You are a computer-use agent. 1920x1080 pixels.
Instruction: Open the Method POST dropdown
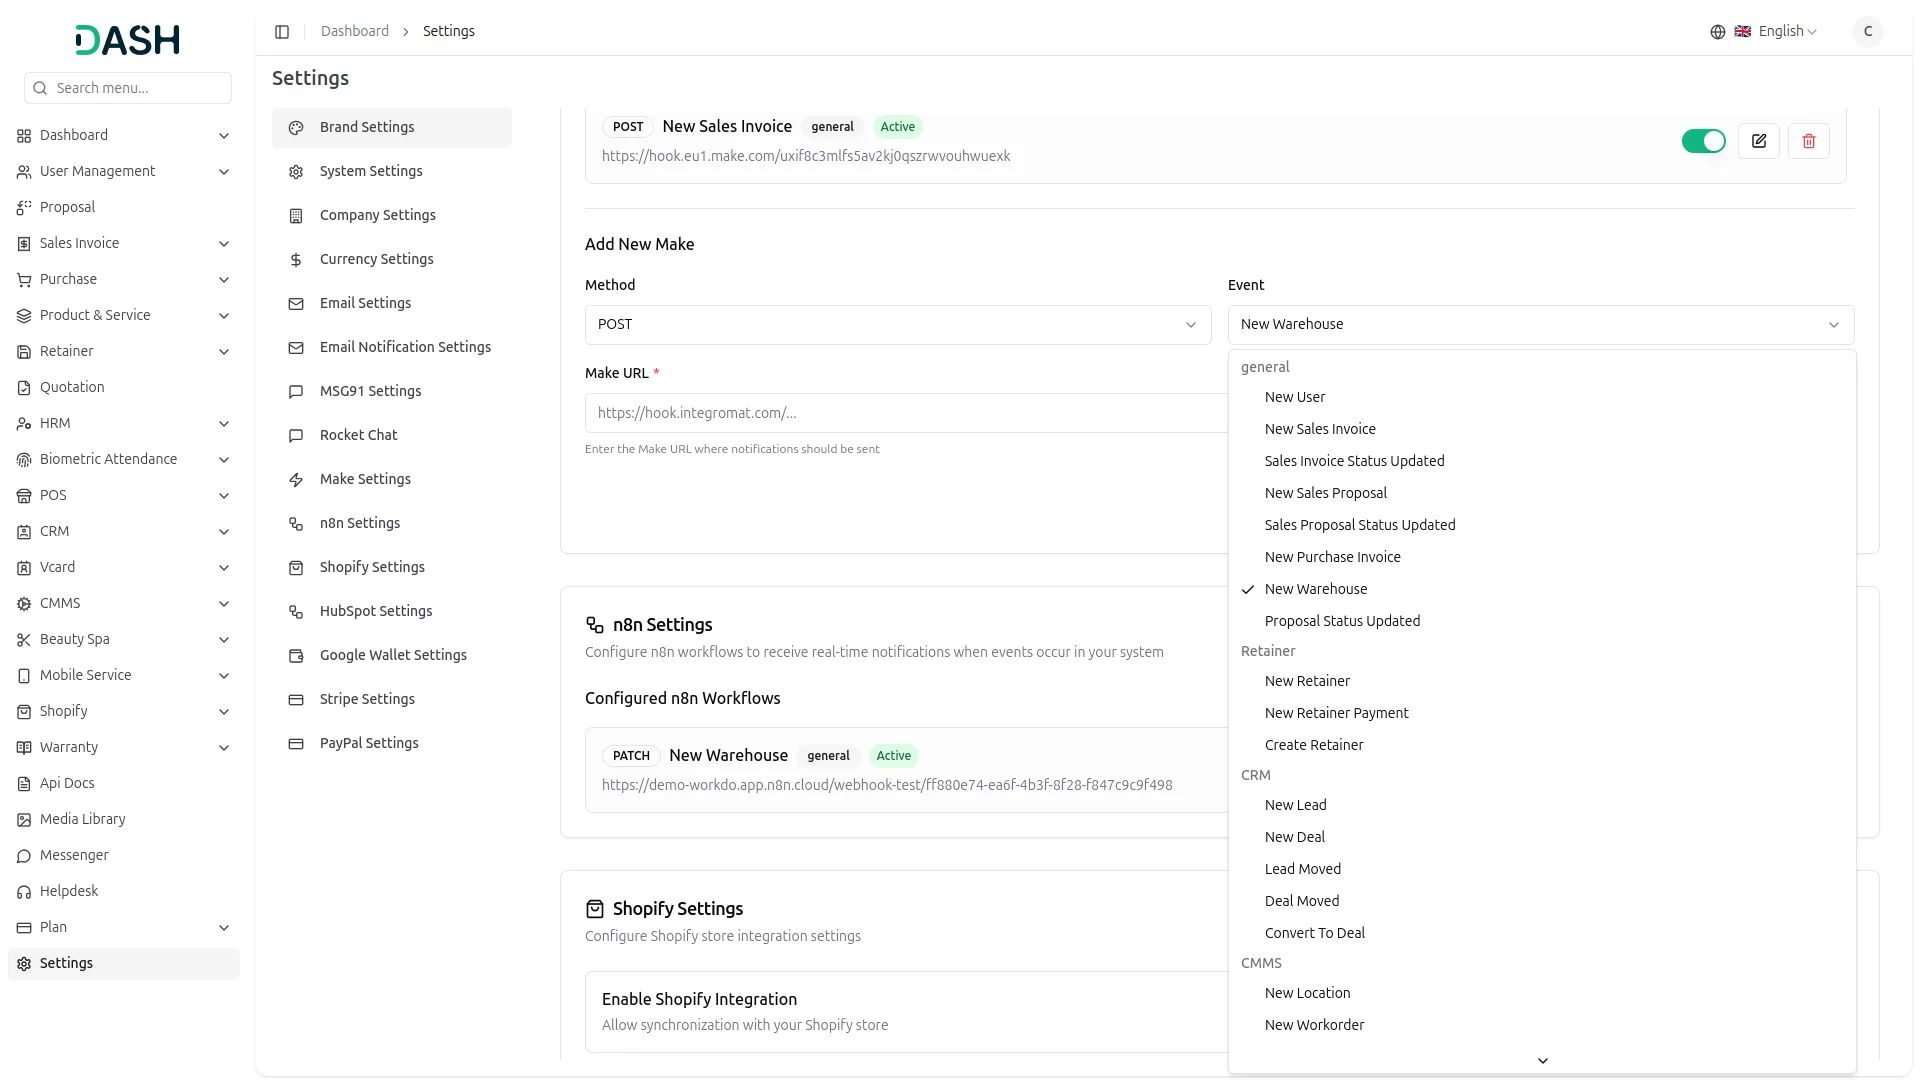(x=898, y=325)
